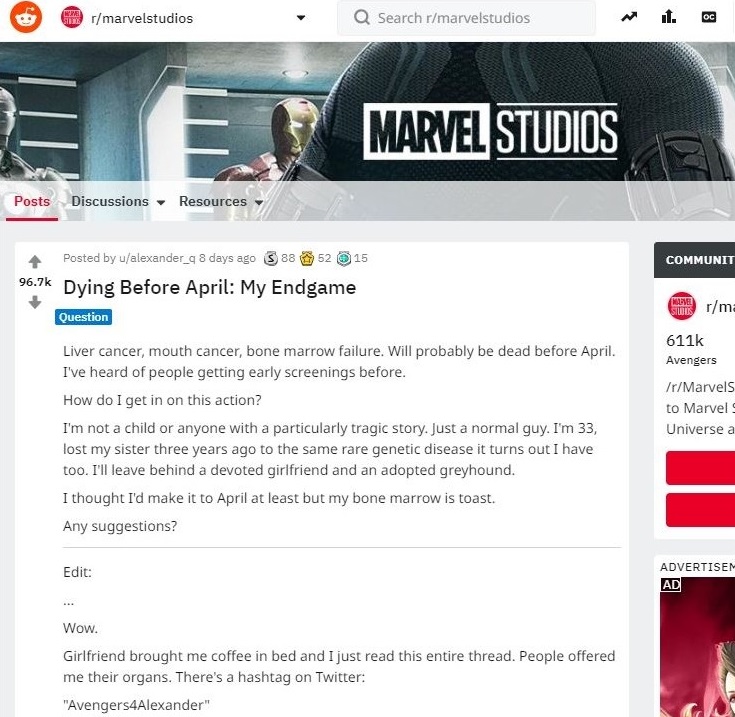The image size is (735, 717).
Task: Click the Reddit logo home icon
Action: [x=26, y=18]
